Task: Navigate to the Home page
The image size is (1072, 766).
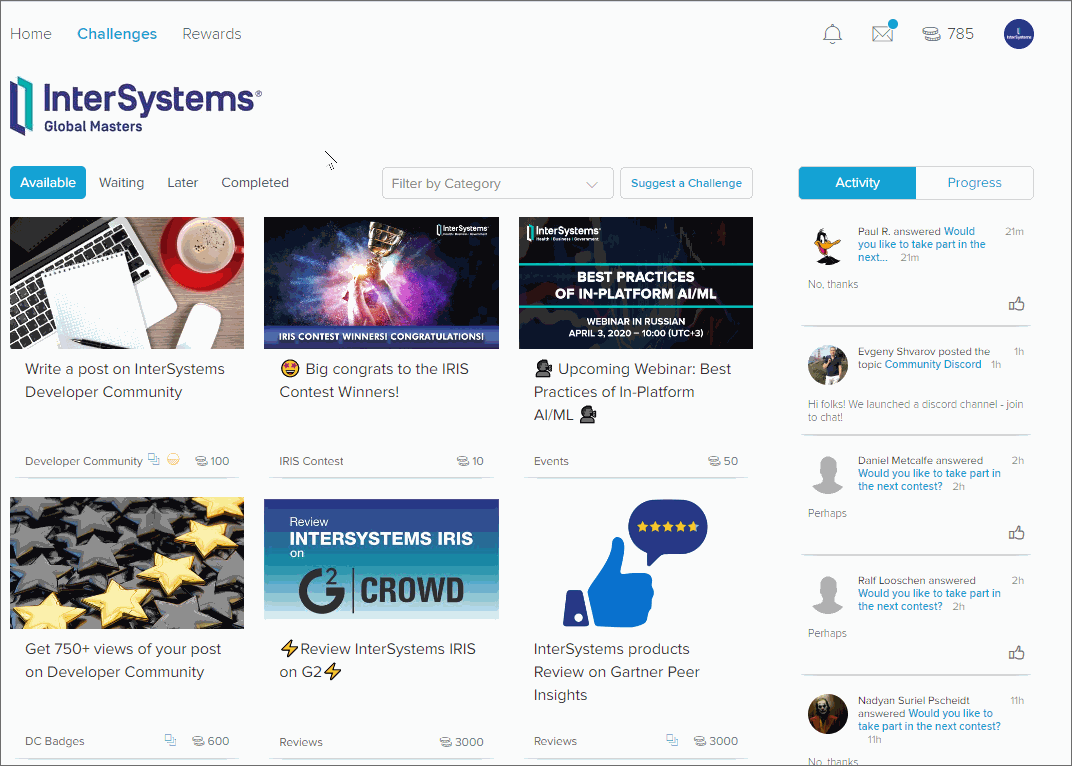Action: click(31, 34)
